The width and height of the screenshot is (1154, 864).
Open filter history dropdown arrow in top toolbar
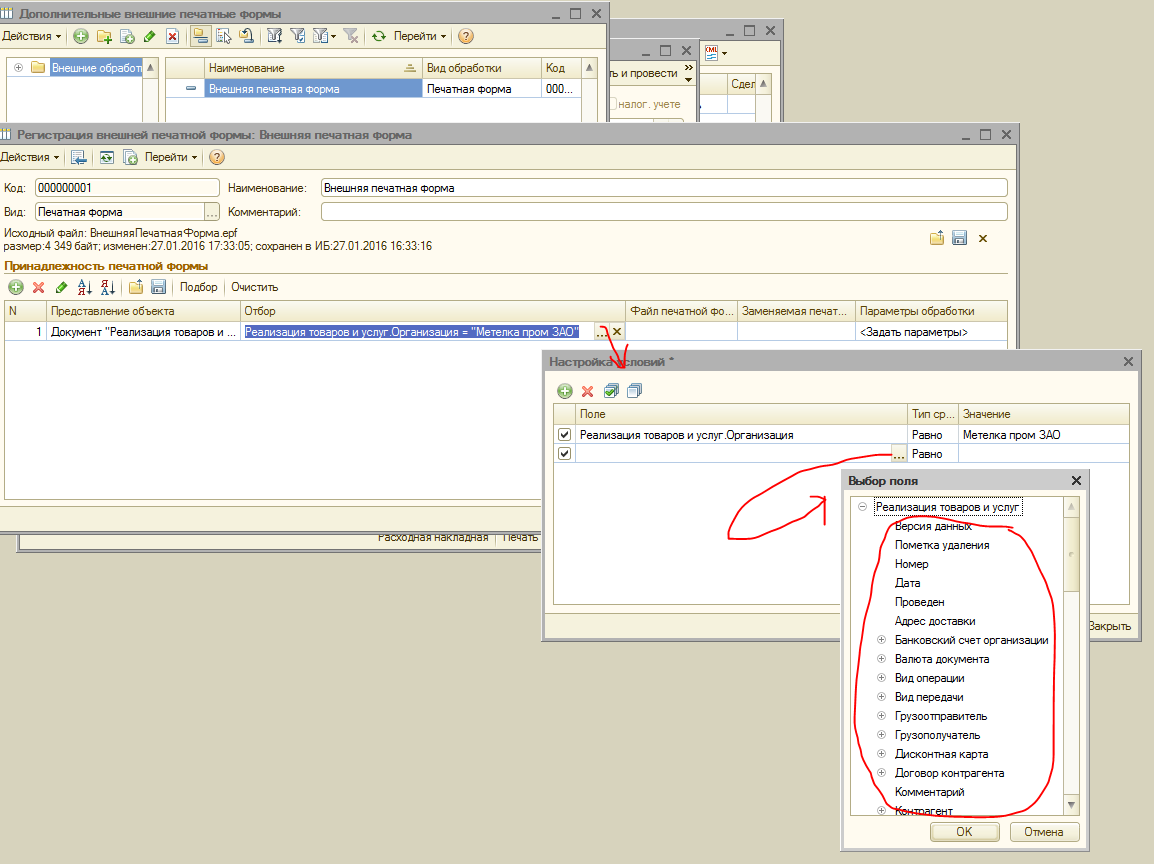tap(333, 36)
